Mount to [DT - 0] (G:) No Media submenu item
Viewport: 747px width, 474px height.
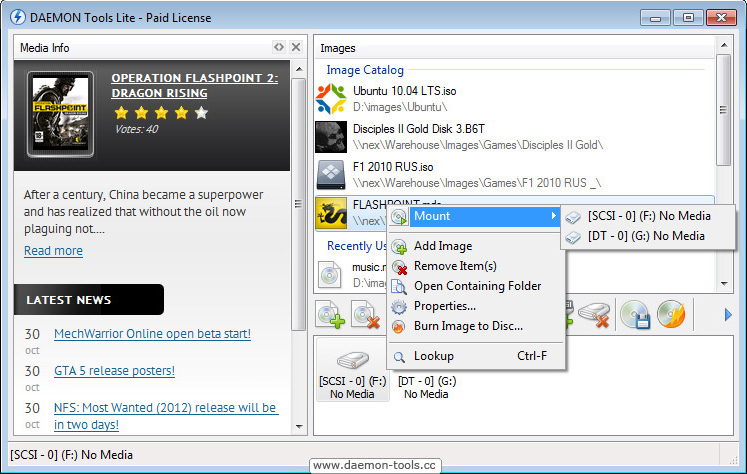tap(648, 236)
